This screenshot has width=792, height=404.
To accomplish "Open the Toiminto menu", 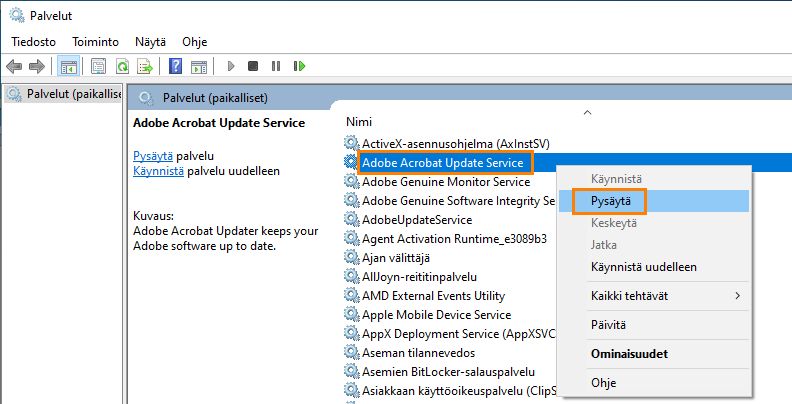I will tap(95, 42).
